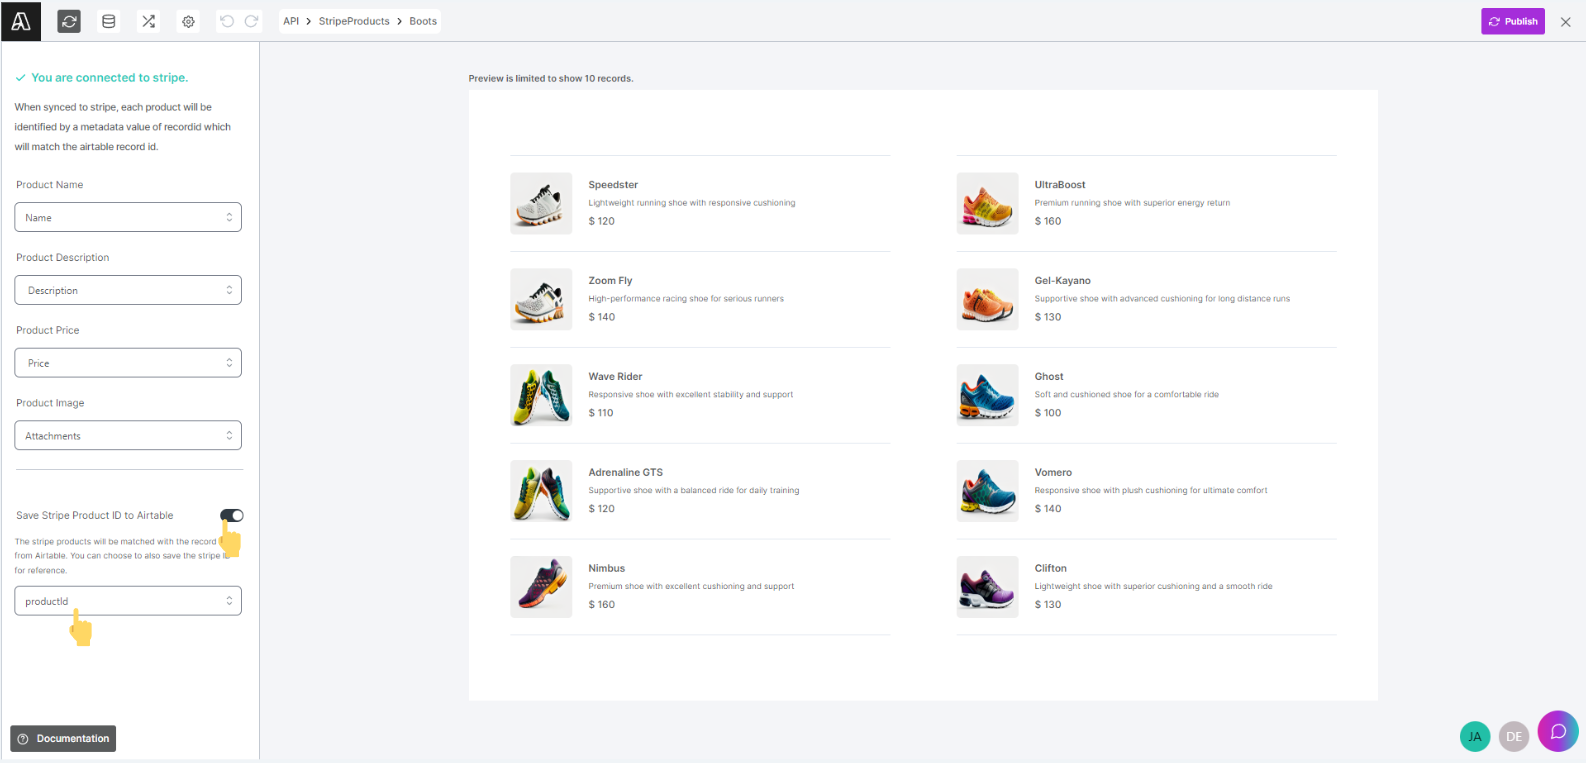Image resolution: width=1586 pixels, height=763 pixels.
Task: Select the Wave Rider shoe thumbnail
Action: (541, 395)
